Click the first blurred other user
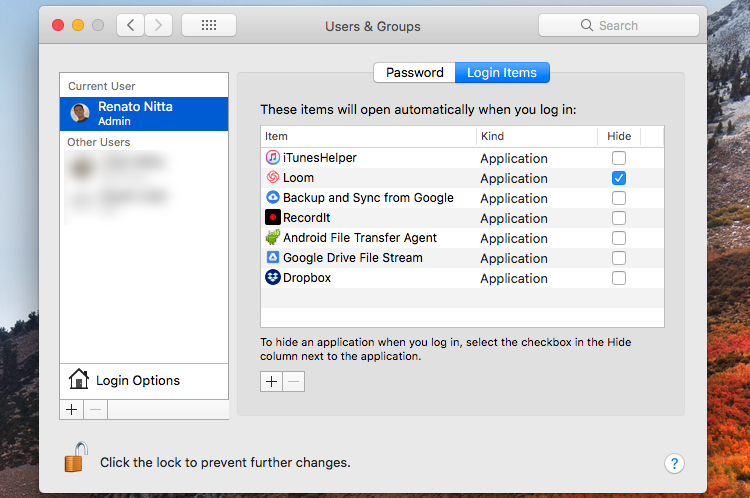 pyautogui.click(x=120, y=166)
